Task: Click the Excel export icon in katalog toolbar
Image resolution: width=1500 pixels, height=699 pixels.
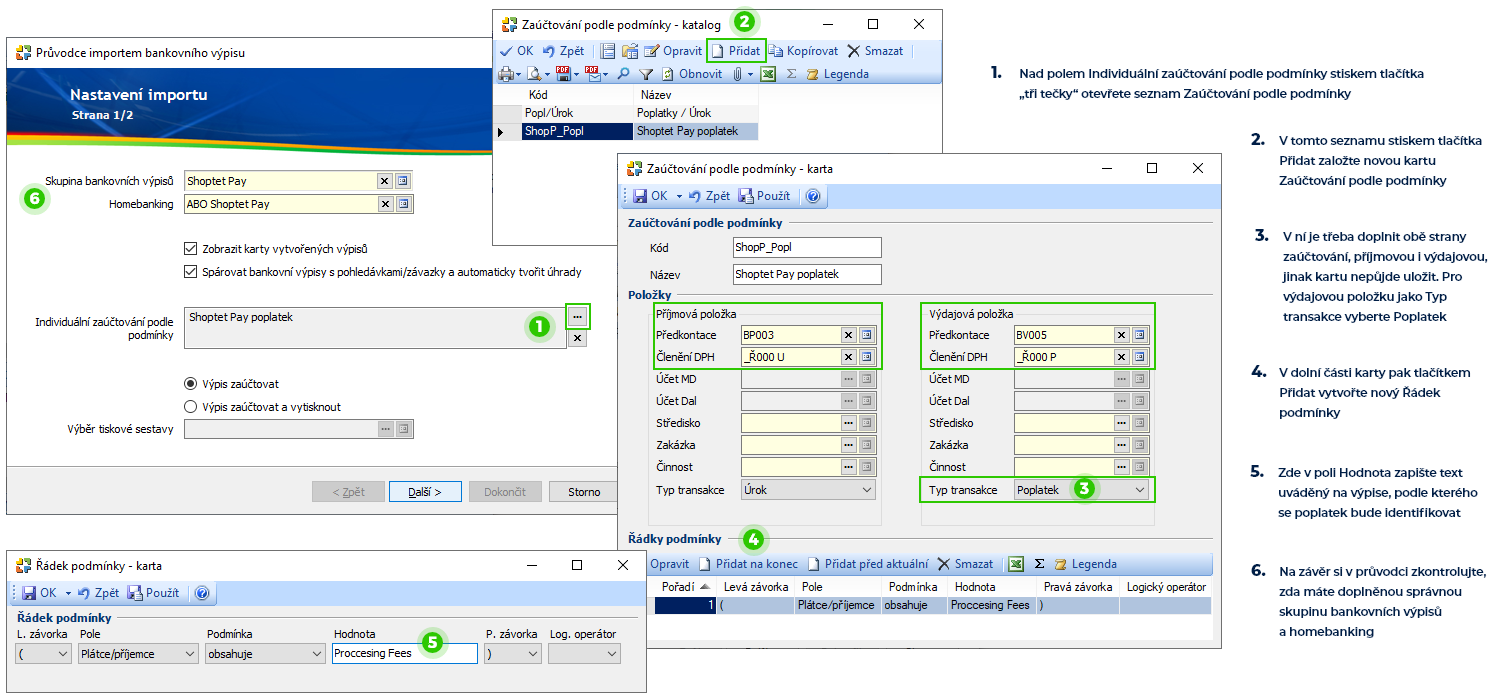Action: pyautogui.click(x=768, y=74)
